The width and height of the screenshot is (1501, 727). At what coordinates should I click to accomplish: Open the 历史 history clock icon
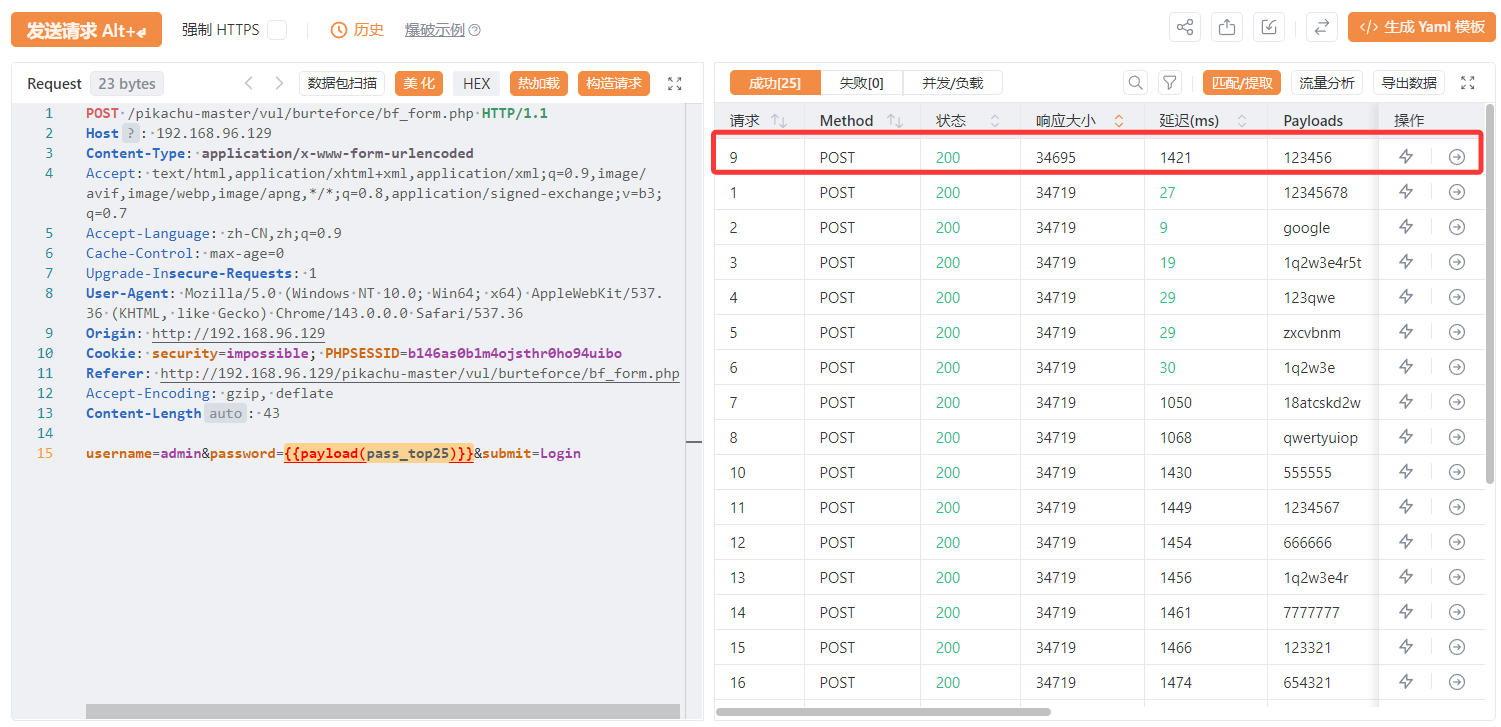pos(338,30)
